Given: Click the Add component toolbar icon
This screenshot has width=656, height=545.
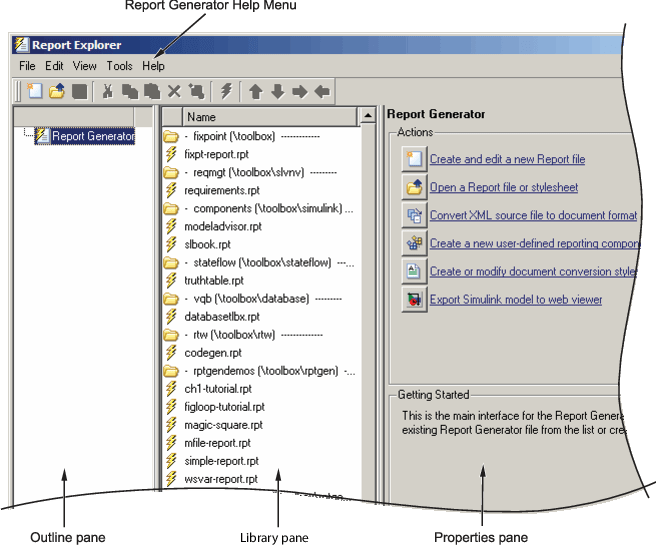Looking at the screenshot, I should pyautogui.click(x=196, y=91).
